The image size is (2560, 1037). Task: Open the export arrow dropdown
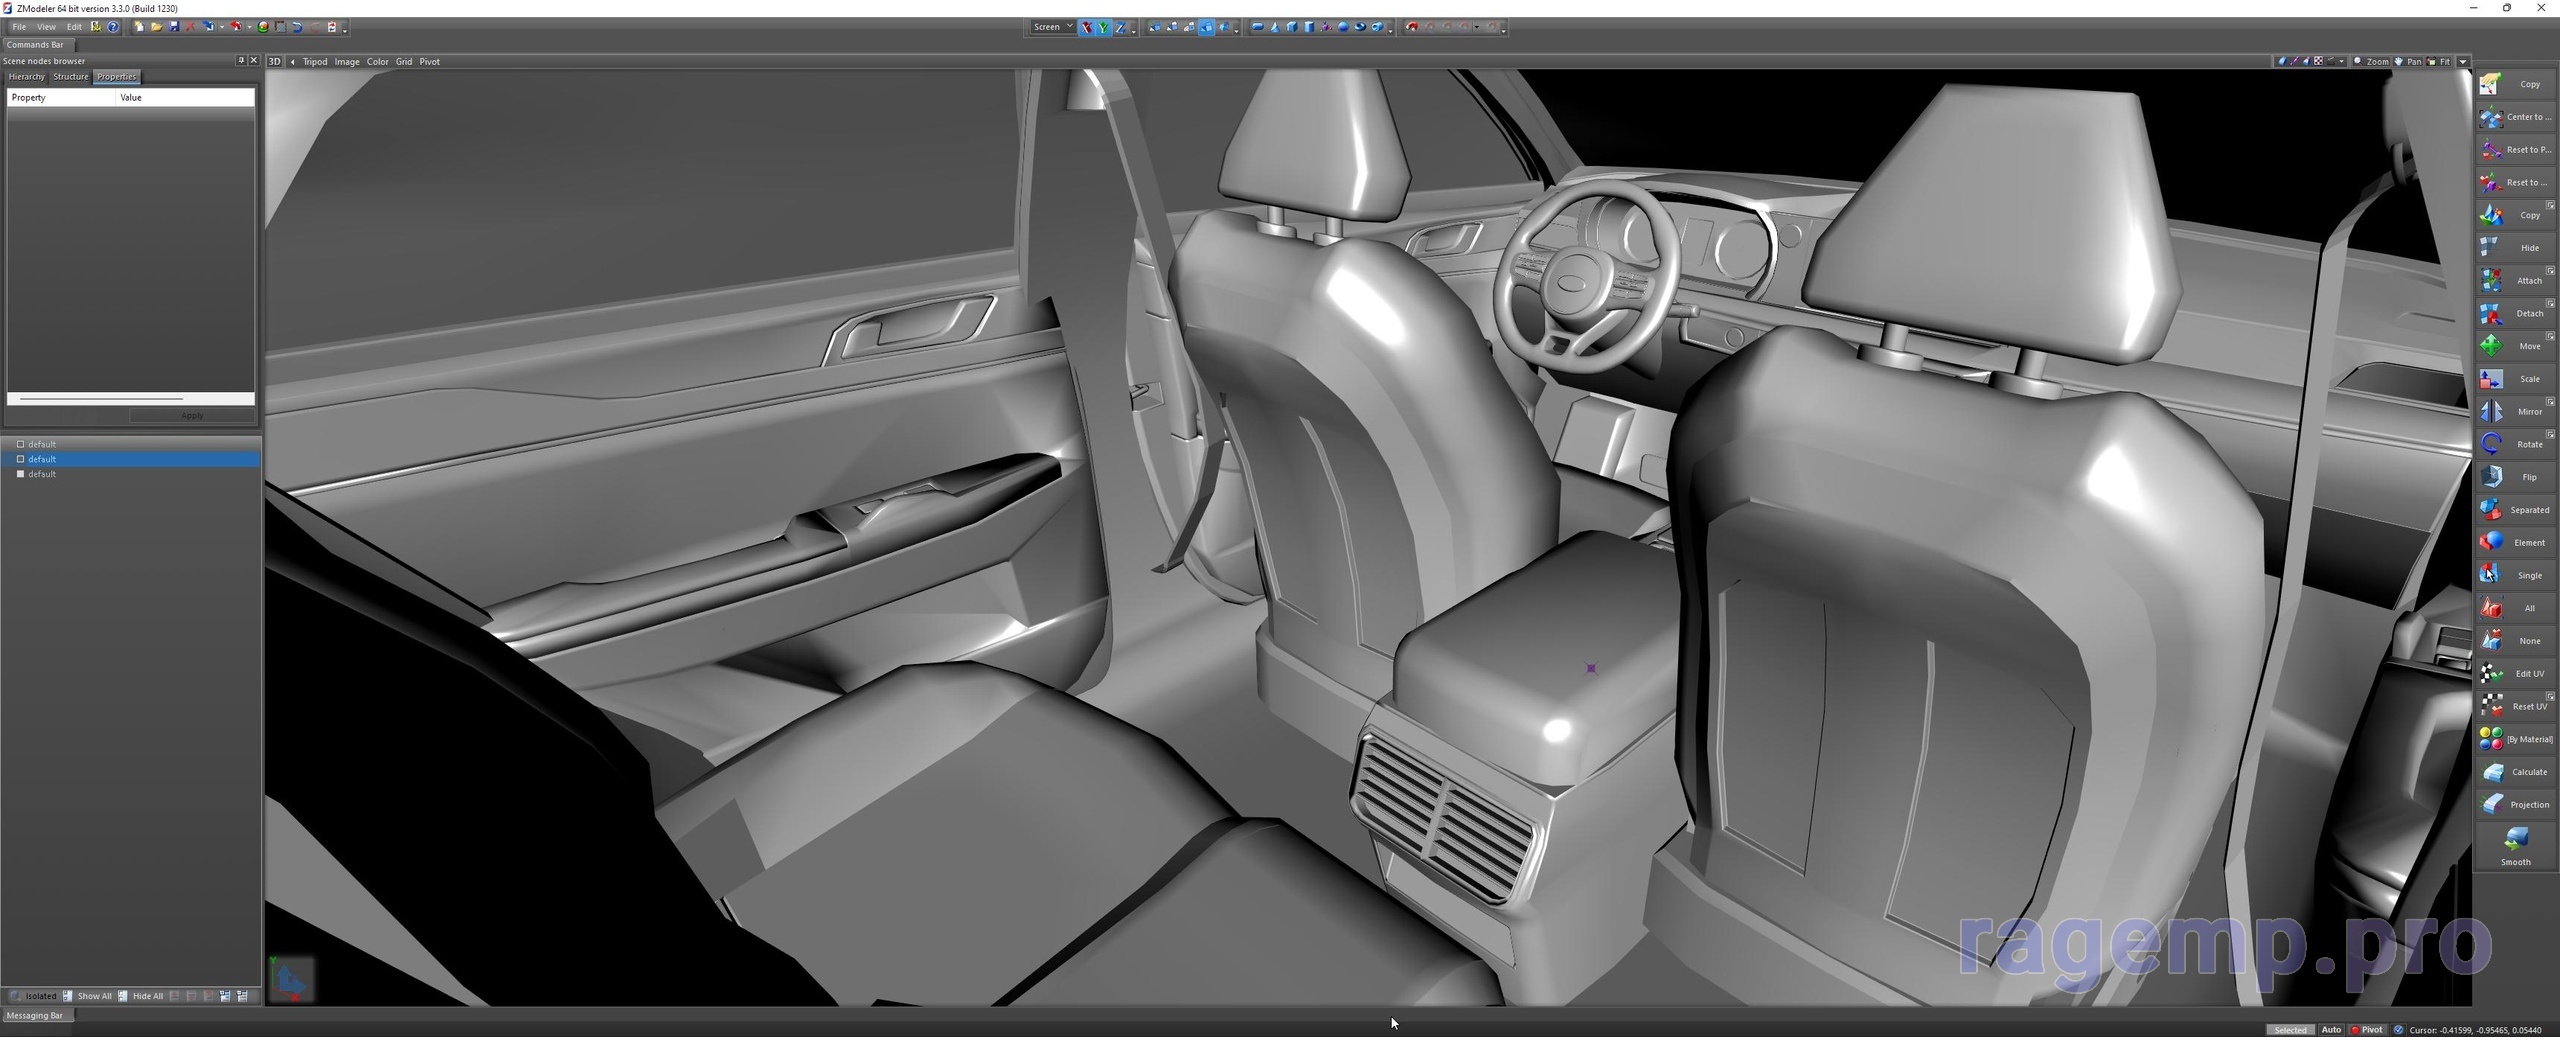pyautogui.click(x=250, y=27)
